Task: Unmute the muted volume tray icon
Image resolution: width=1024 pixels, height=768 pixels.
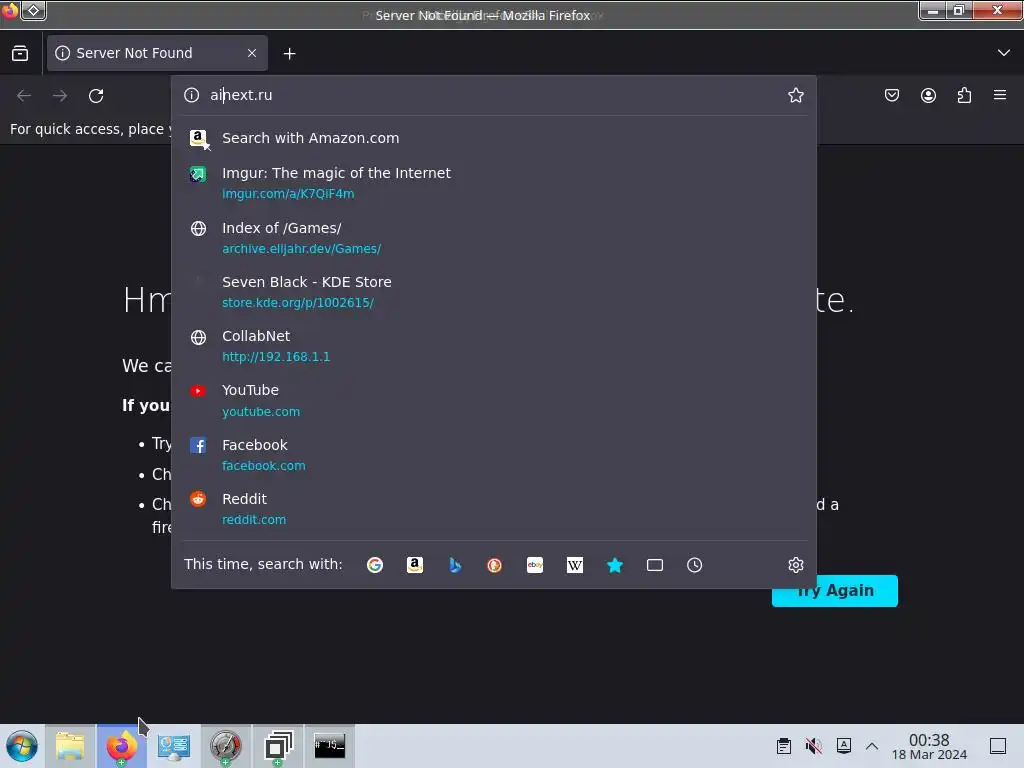Action: pos(814,746)
